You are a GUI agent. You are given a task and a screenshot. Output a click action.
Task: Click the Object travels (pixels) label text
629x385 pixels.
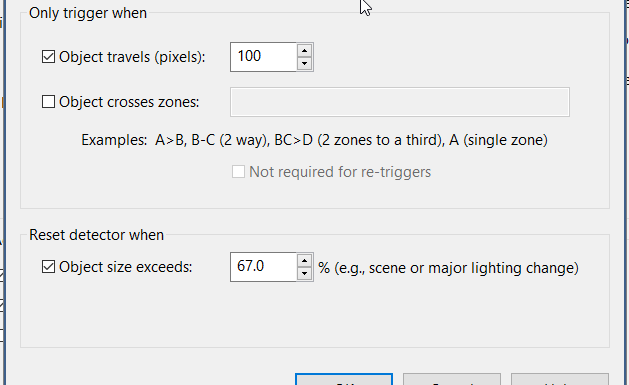point(132,57)
